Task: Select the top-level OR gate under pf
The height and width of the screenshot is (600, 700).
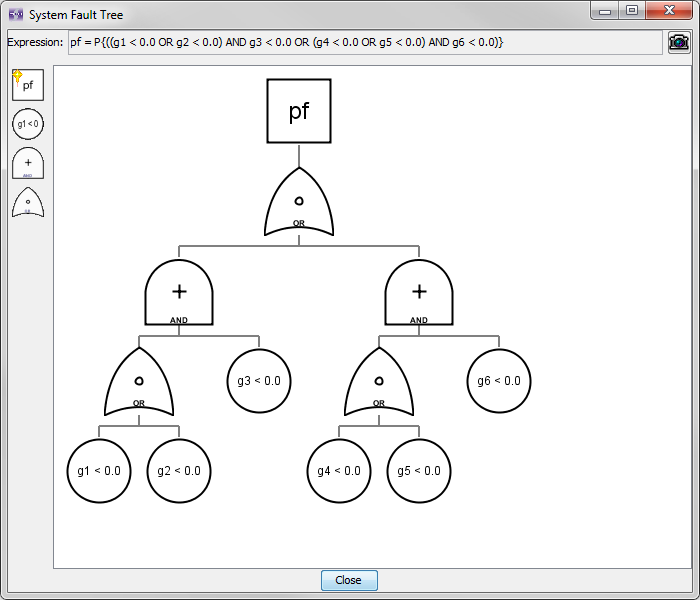Action: [299, 202]
